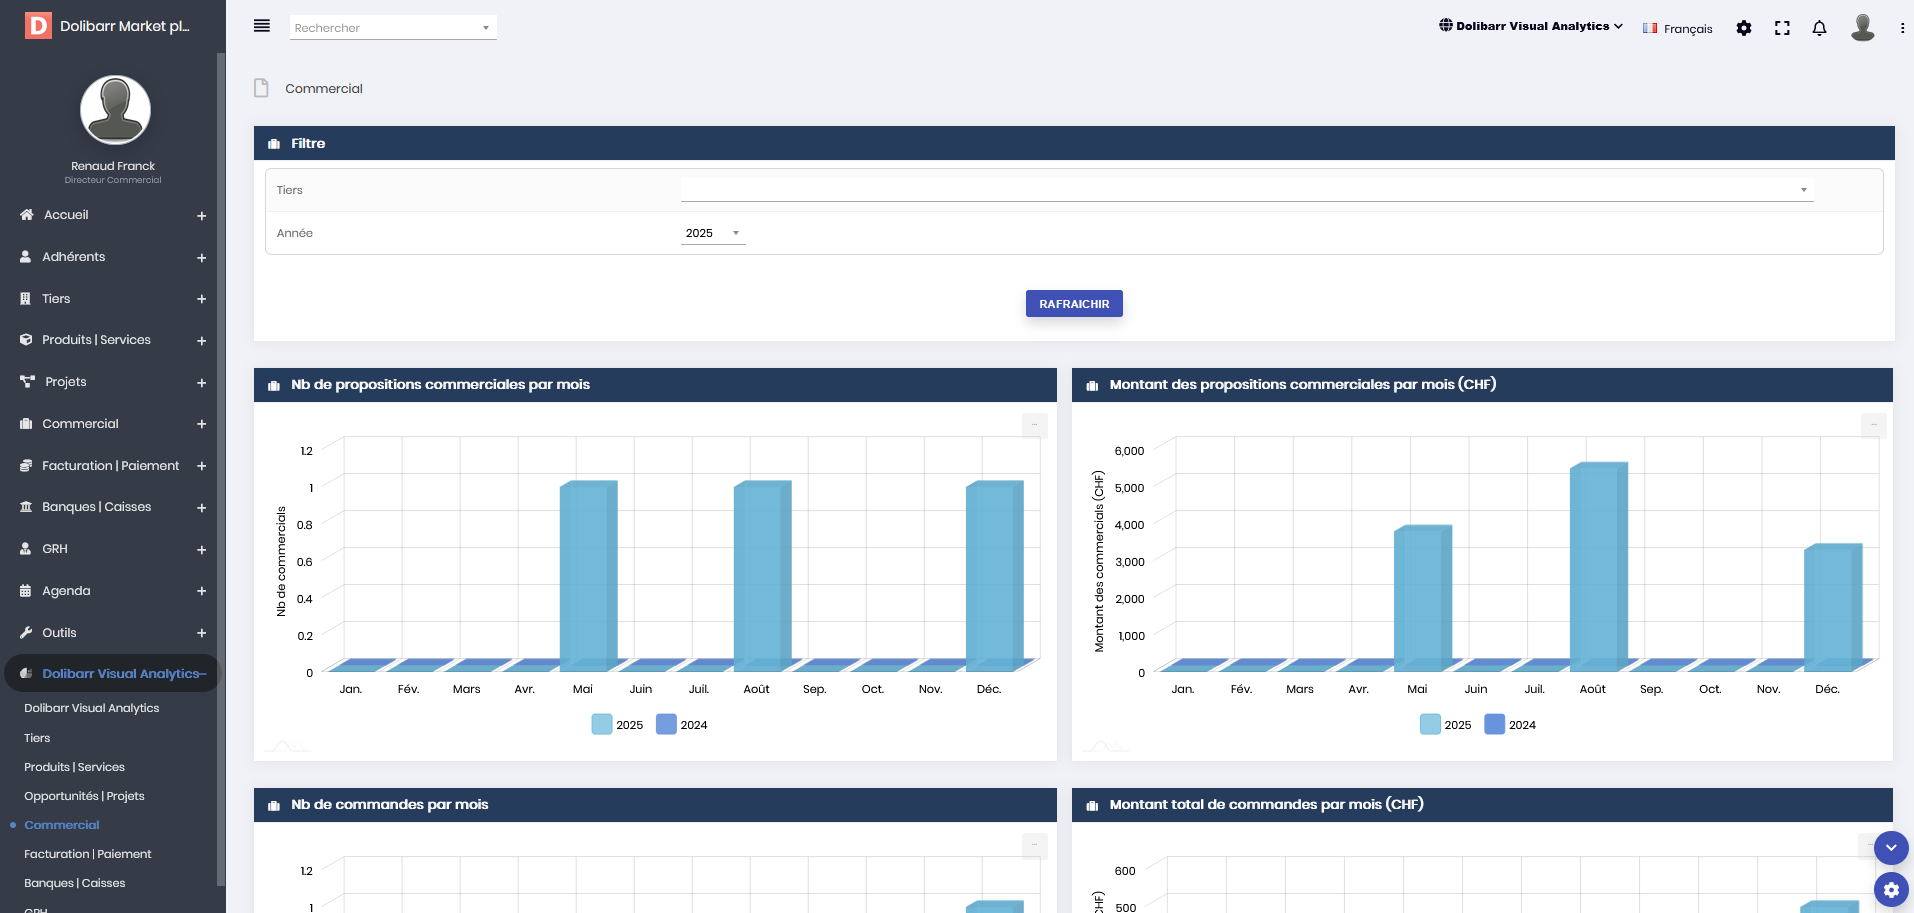Open the vertical three-dot menu

click(x=1902, y=28)
